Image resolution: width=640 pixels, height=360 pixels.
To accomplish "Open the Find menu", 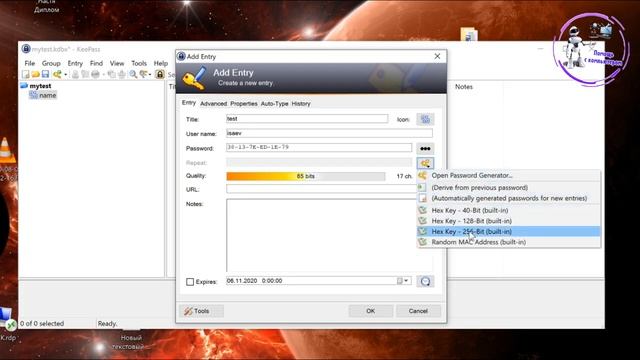I will coord(96,63).
